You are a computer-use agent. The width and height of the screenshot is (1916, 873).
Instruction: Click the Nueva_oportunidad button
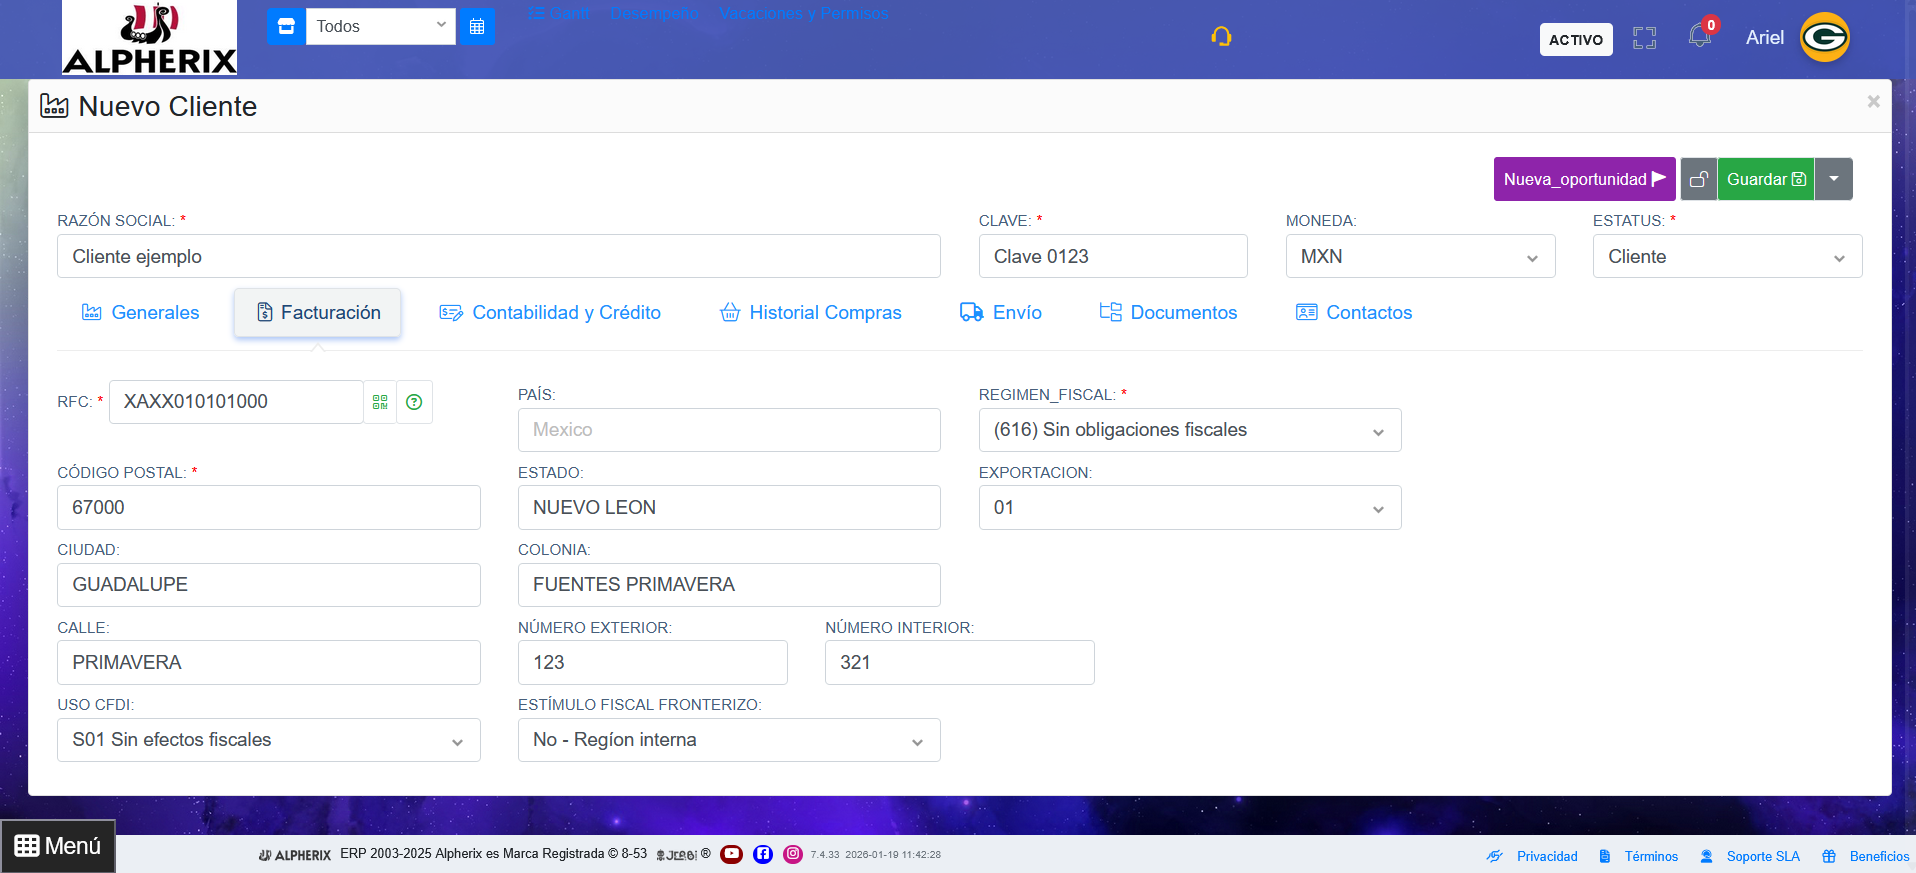point(1584,179)
